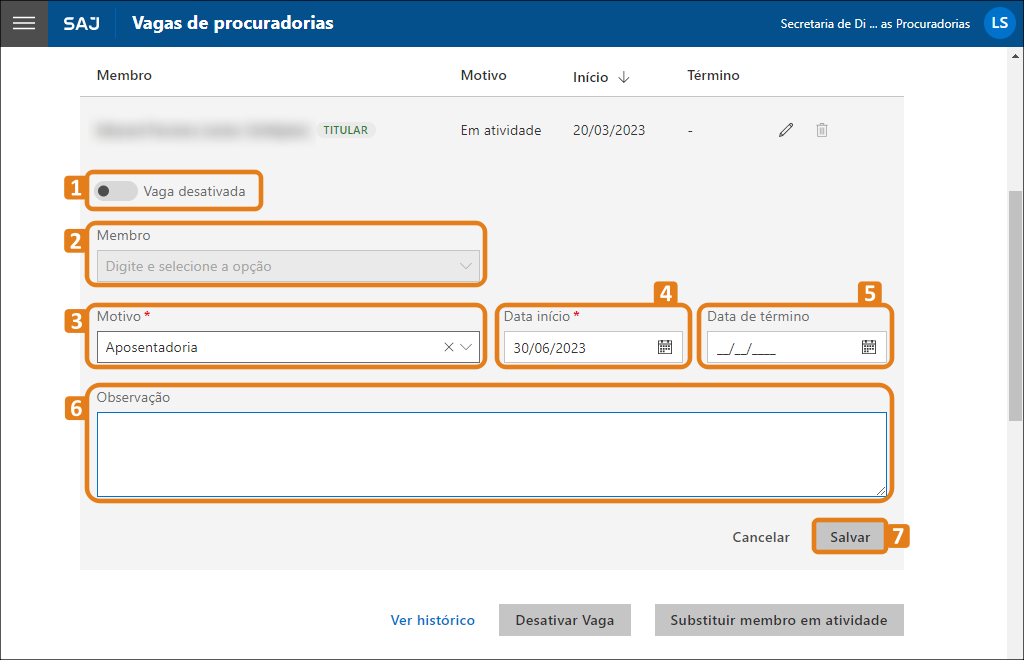Click the Salvar button
Image resolution: width=1024 pixels, height=660 pixels.
tap(849, 537)
